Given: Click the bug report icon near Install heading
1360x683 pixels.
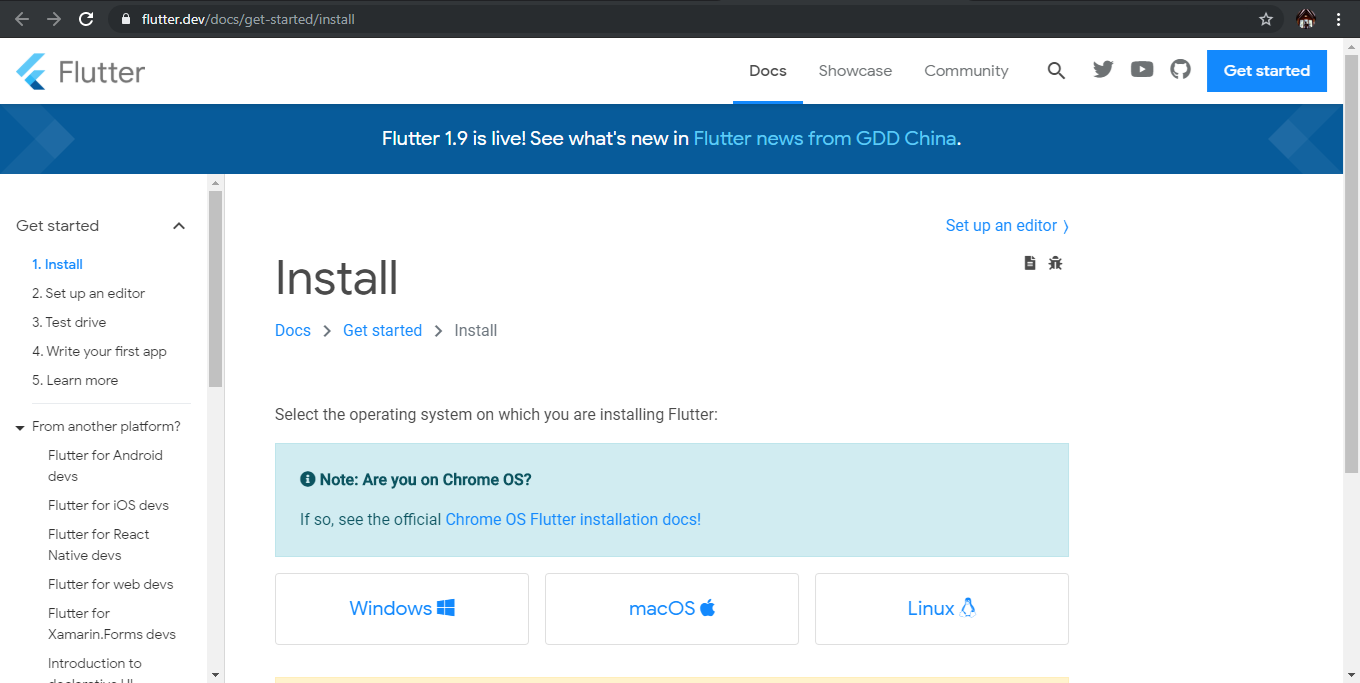Looking at the screenshot, I should coord(1055,262).
